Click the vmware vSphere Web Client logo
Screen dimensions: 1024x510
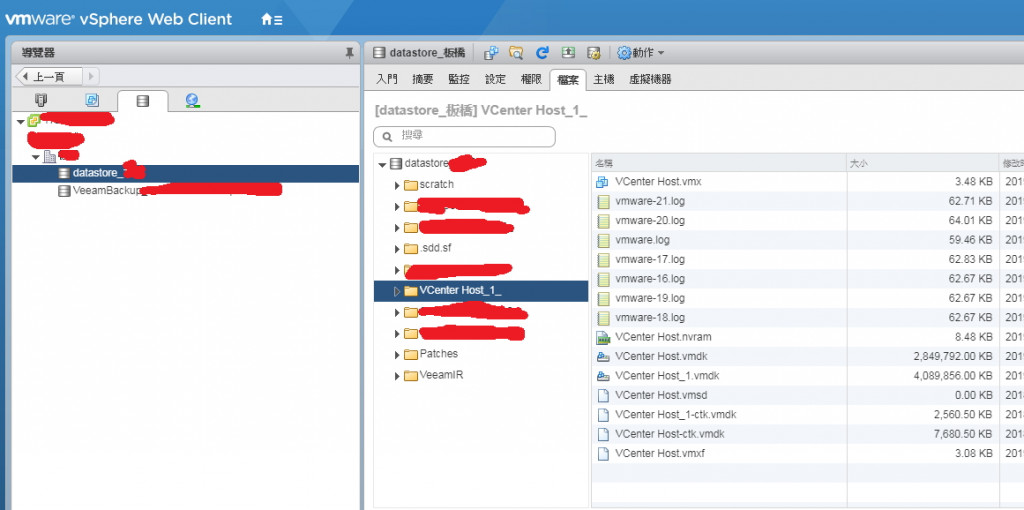[119, 19]
